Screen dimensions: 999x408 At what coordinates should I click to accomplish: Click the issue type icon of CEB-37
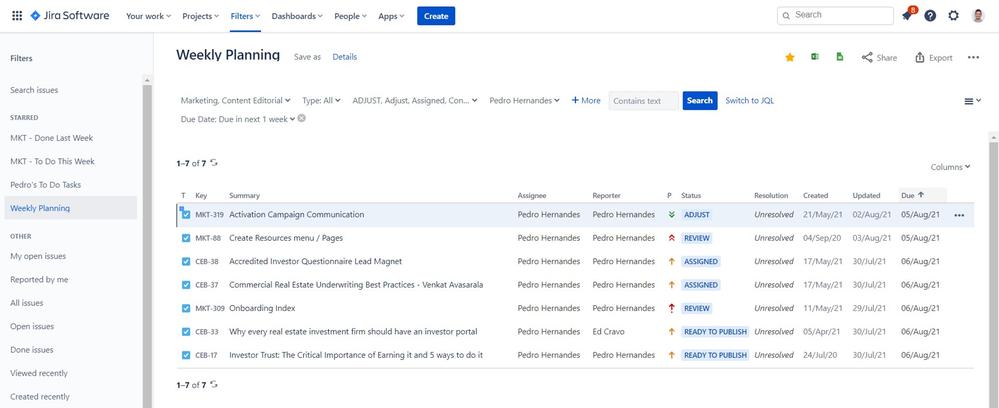pyautogui.click(x=185, y=285)
